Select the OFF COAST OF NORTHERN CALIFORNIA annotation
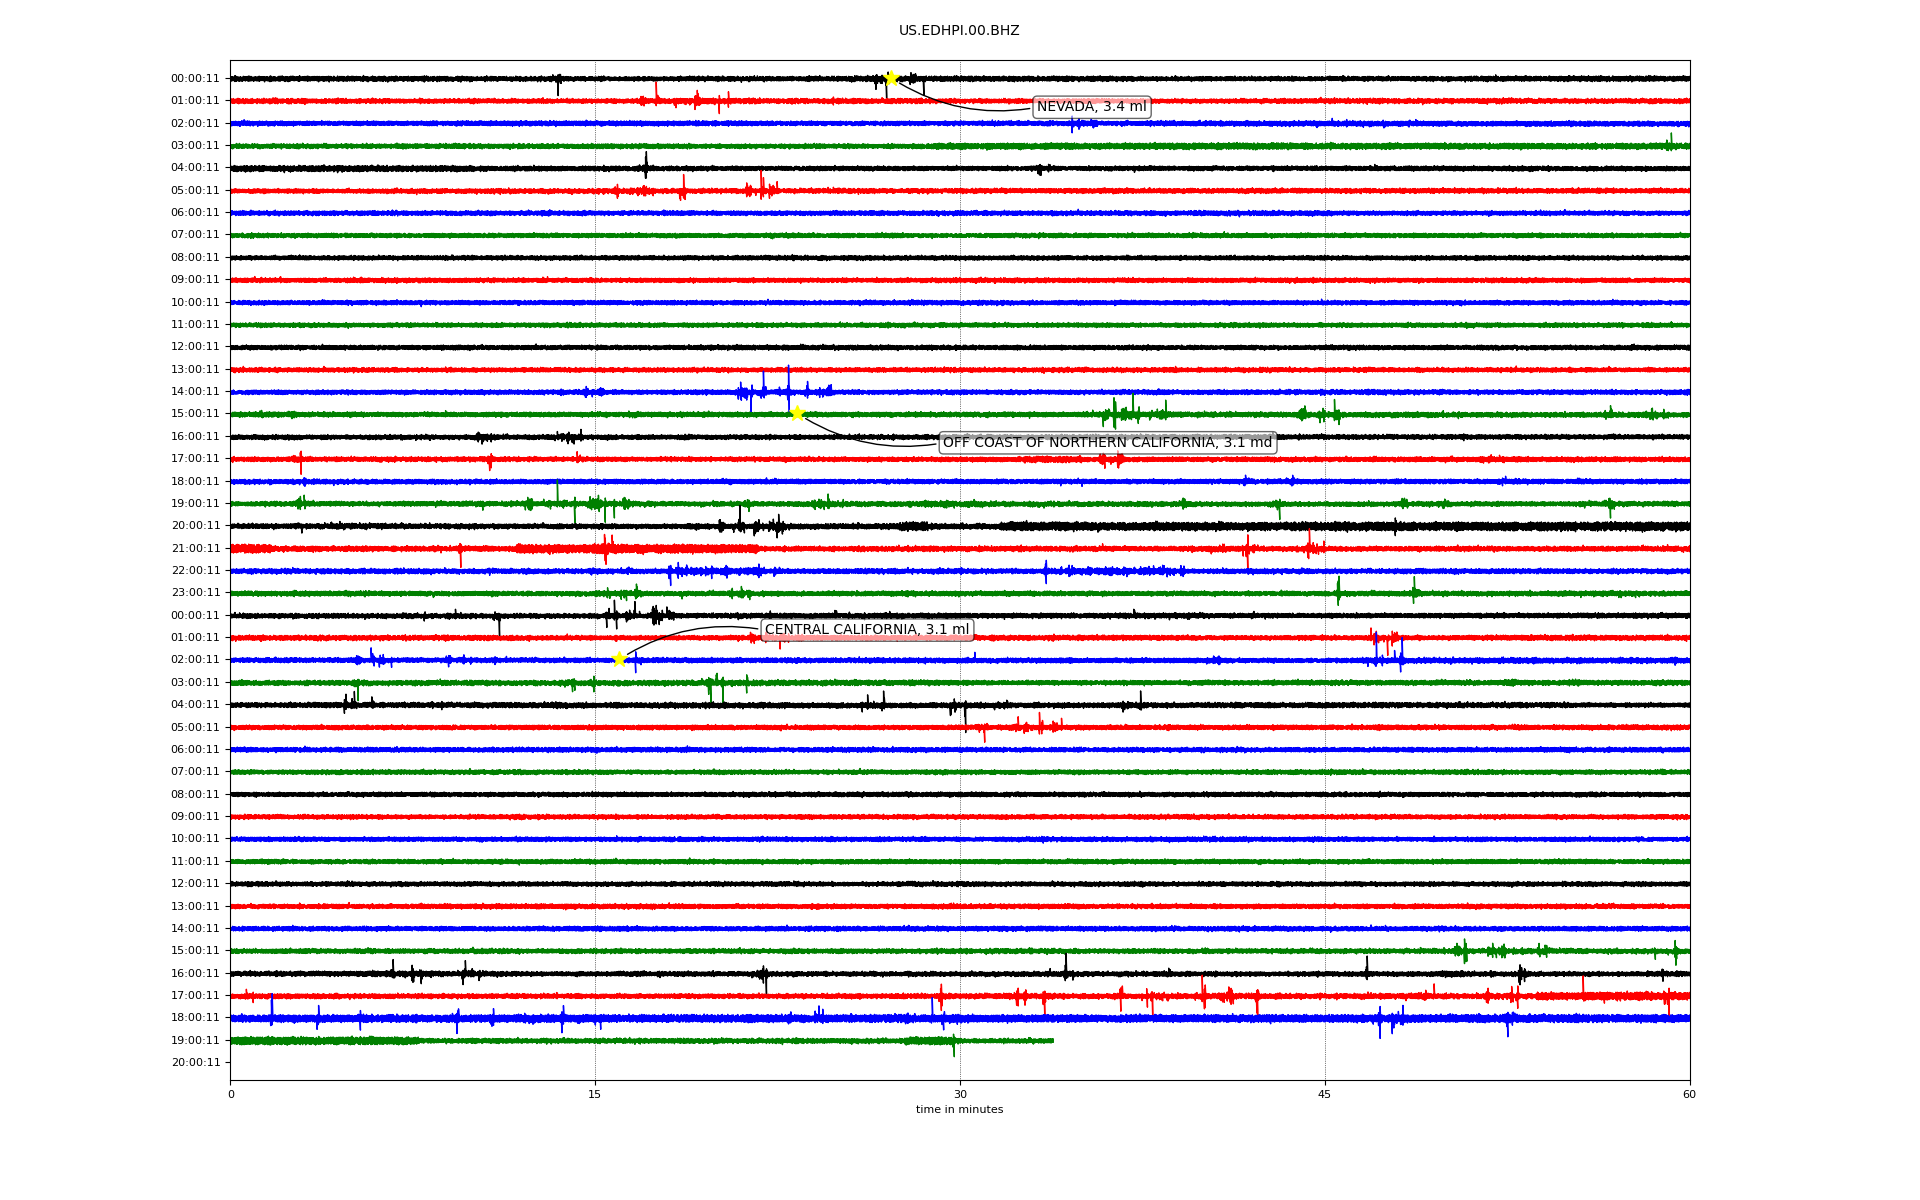Image resolution: width=1920 pixels, height=1200 pixels. coord(1108,442)
